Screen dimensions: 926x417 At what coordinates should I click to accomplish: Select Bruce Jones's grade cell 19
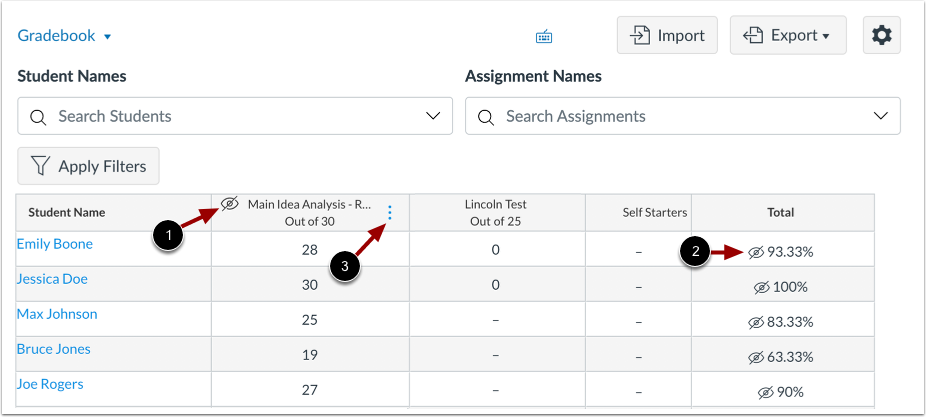click(310, 355)
